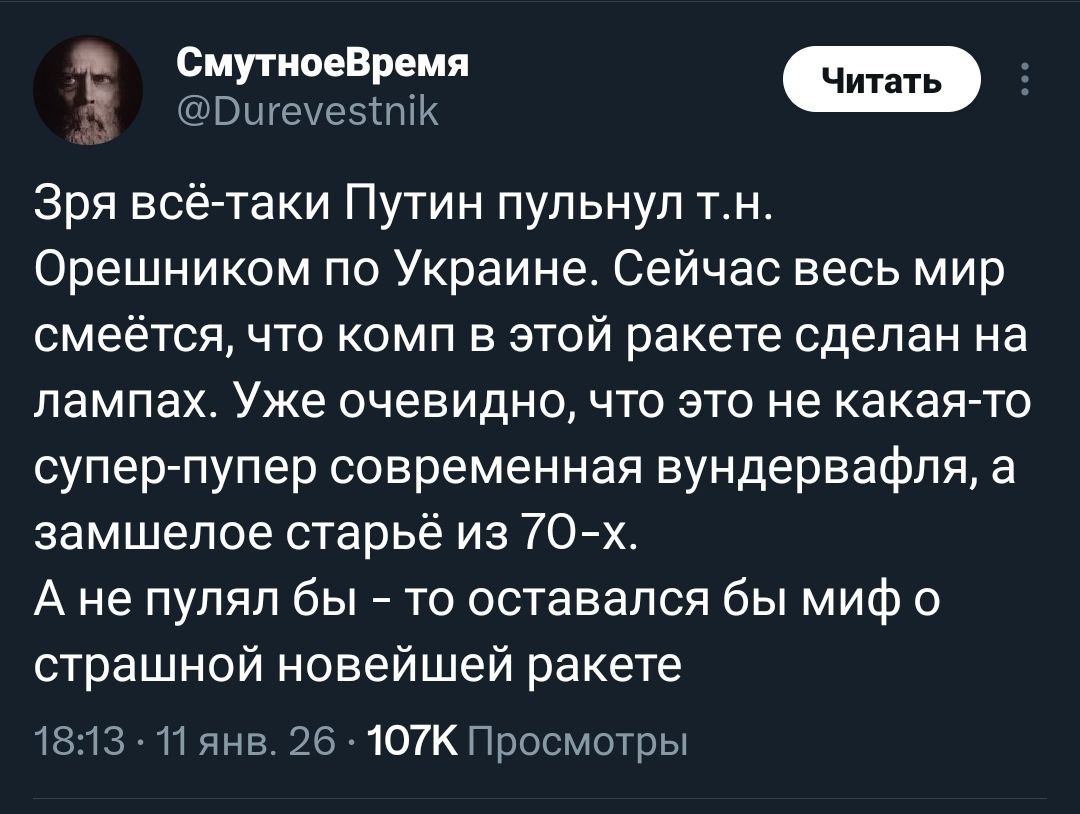Click the 11 янв. 26 date

(x=228, y=743)
